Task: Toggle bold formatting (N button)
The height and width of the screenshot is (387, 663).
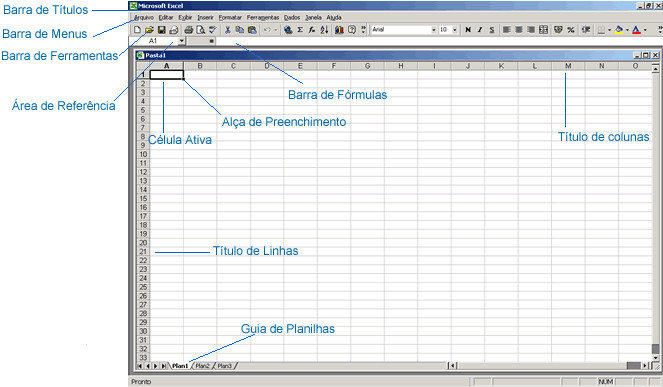Action: (468, 30)
